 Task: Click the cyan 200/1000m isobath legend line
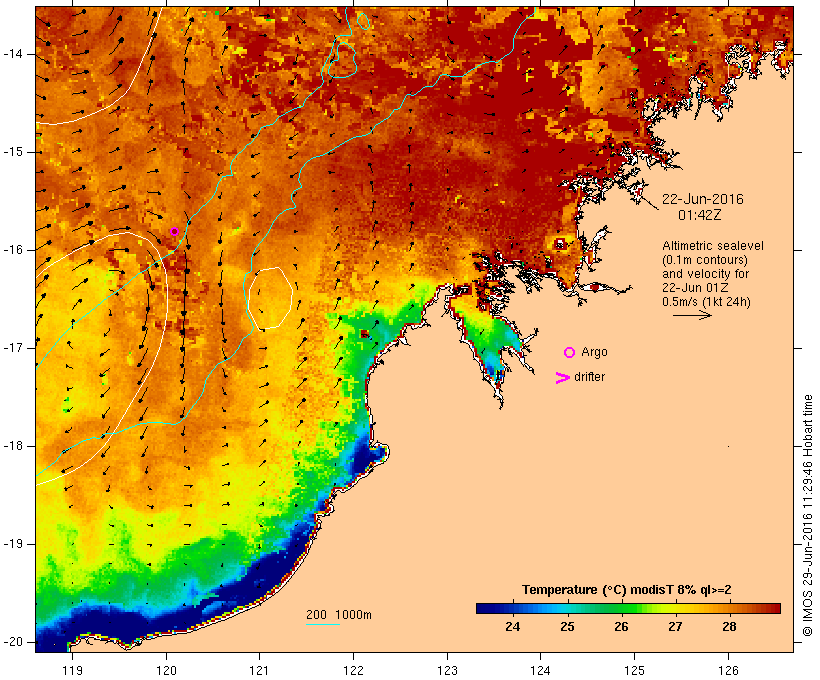coord(323,625)
